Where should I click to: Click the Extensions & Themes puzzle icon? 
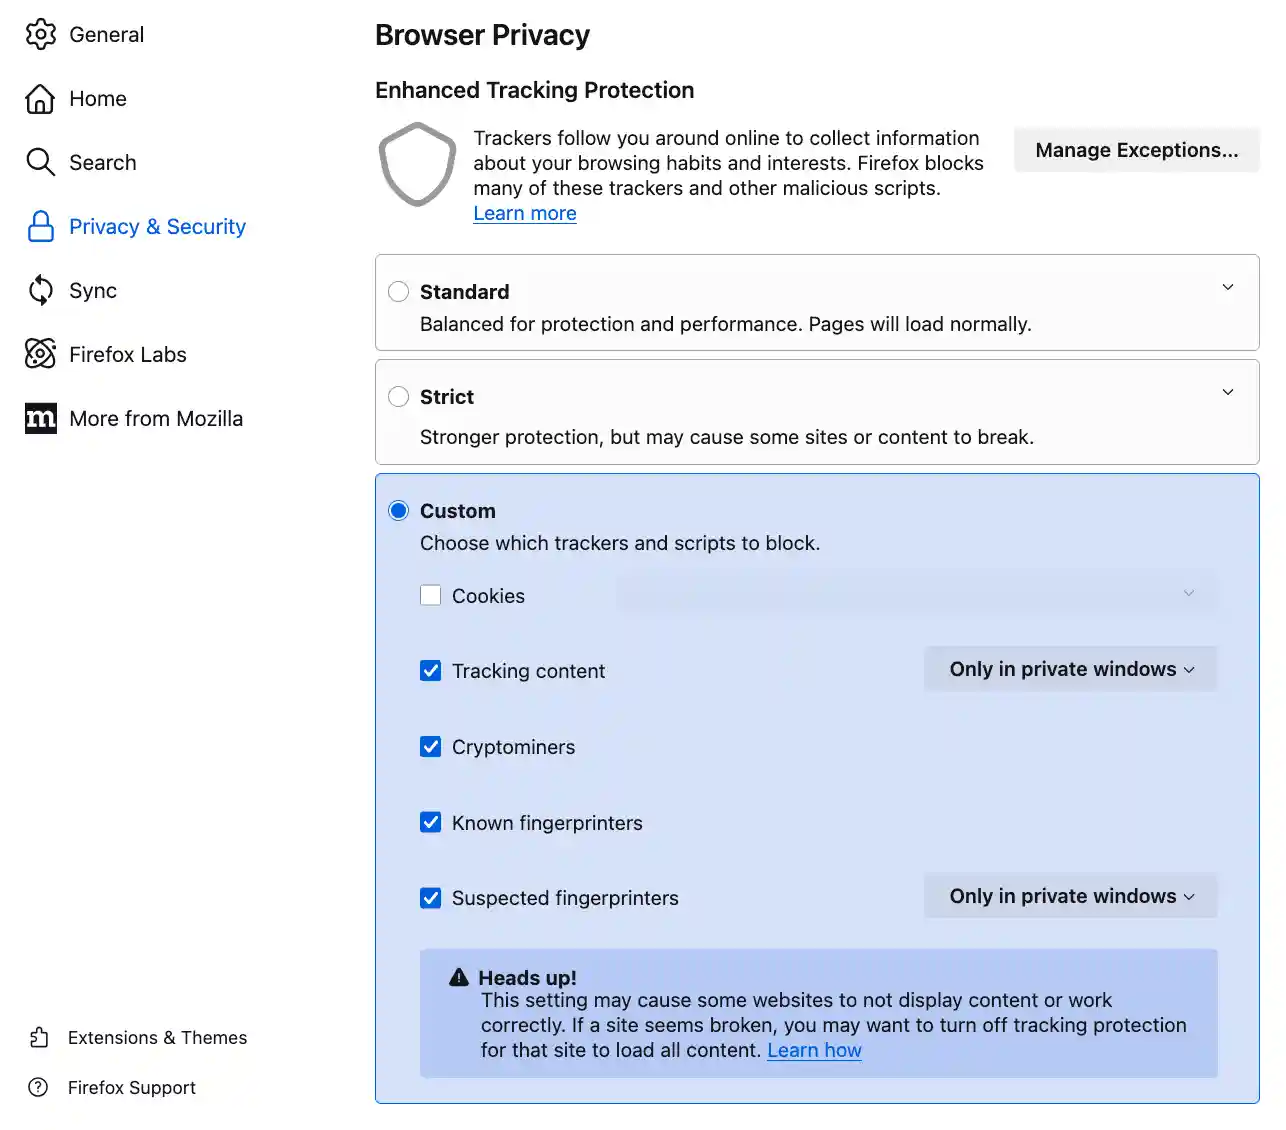[39, 1037]
